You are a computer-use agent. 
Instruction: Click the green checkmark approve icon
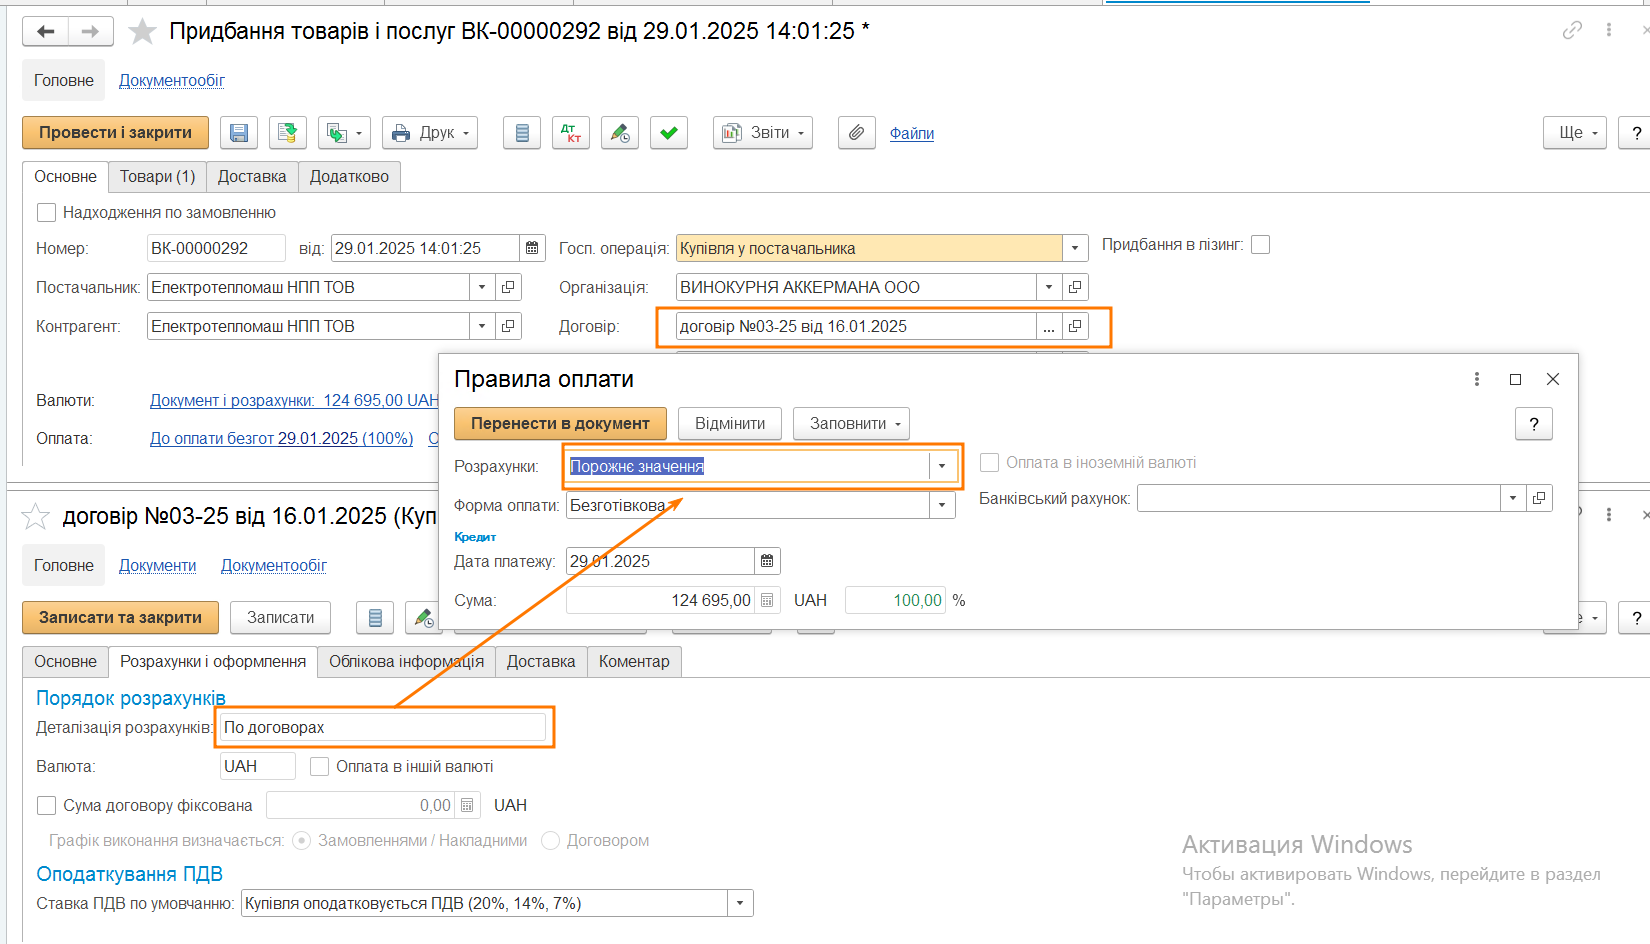[669, 132]
